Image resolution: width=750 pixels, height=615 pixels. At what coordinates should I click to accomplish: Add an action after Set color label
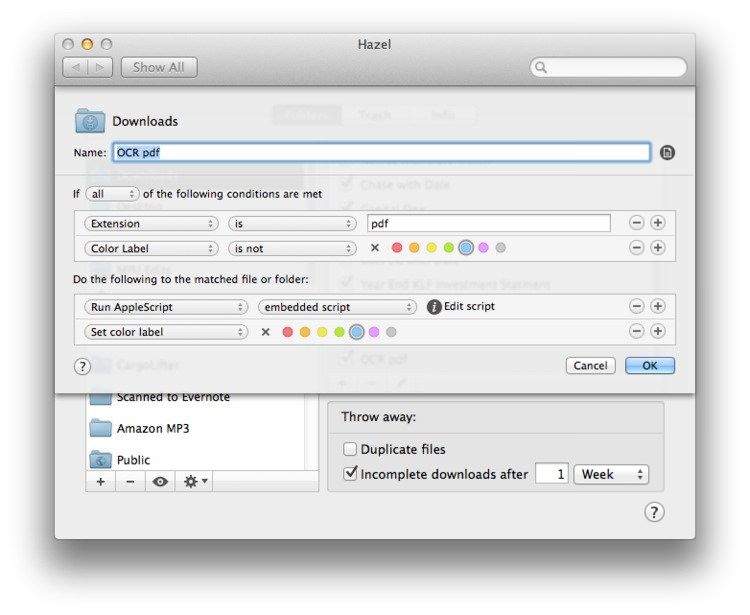(658, 331)
